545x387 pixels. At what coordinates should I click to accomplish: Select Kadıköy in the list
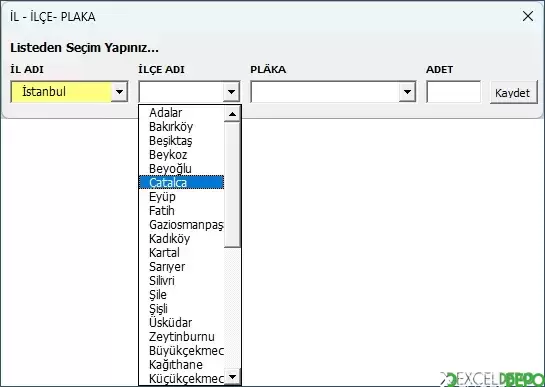(181, 239)
